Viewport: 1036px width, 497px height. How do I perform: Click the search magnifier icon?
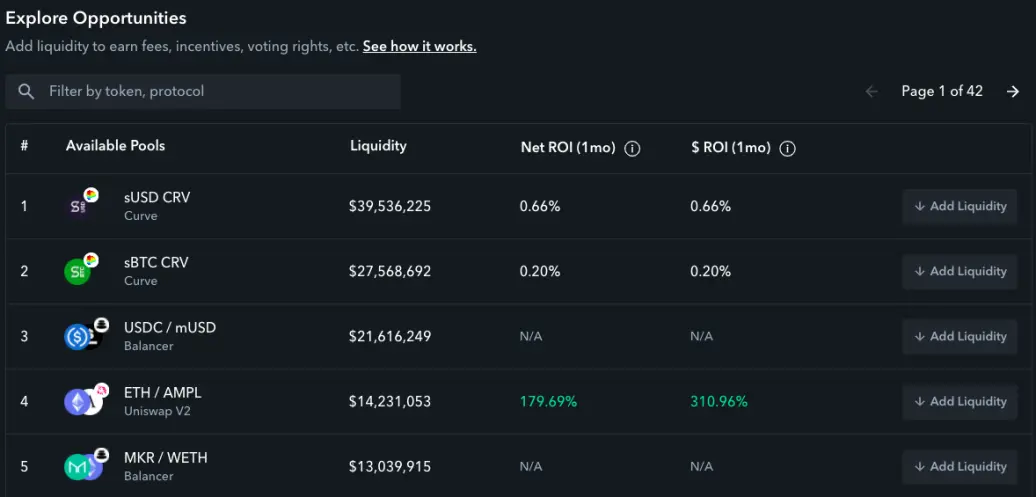[x=26, y=92]
